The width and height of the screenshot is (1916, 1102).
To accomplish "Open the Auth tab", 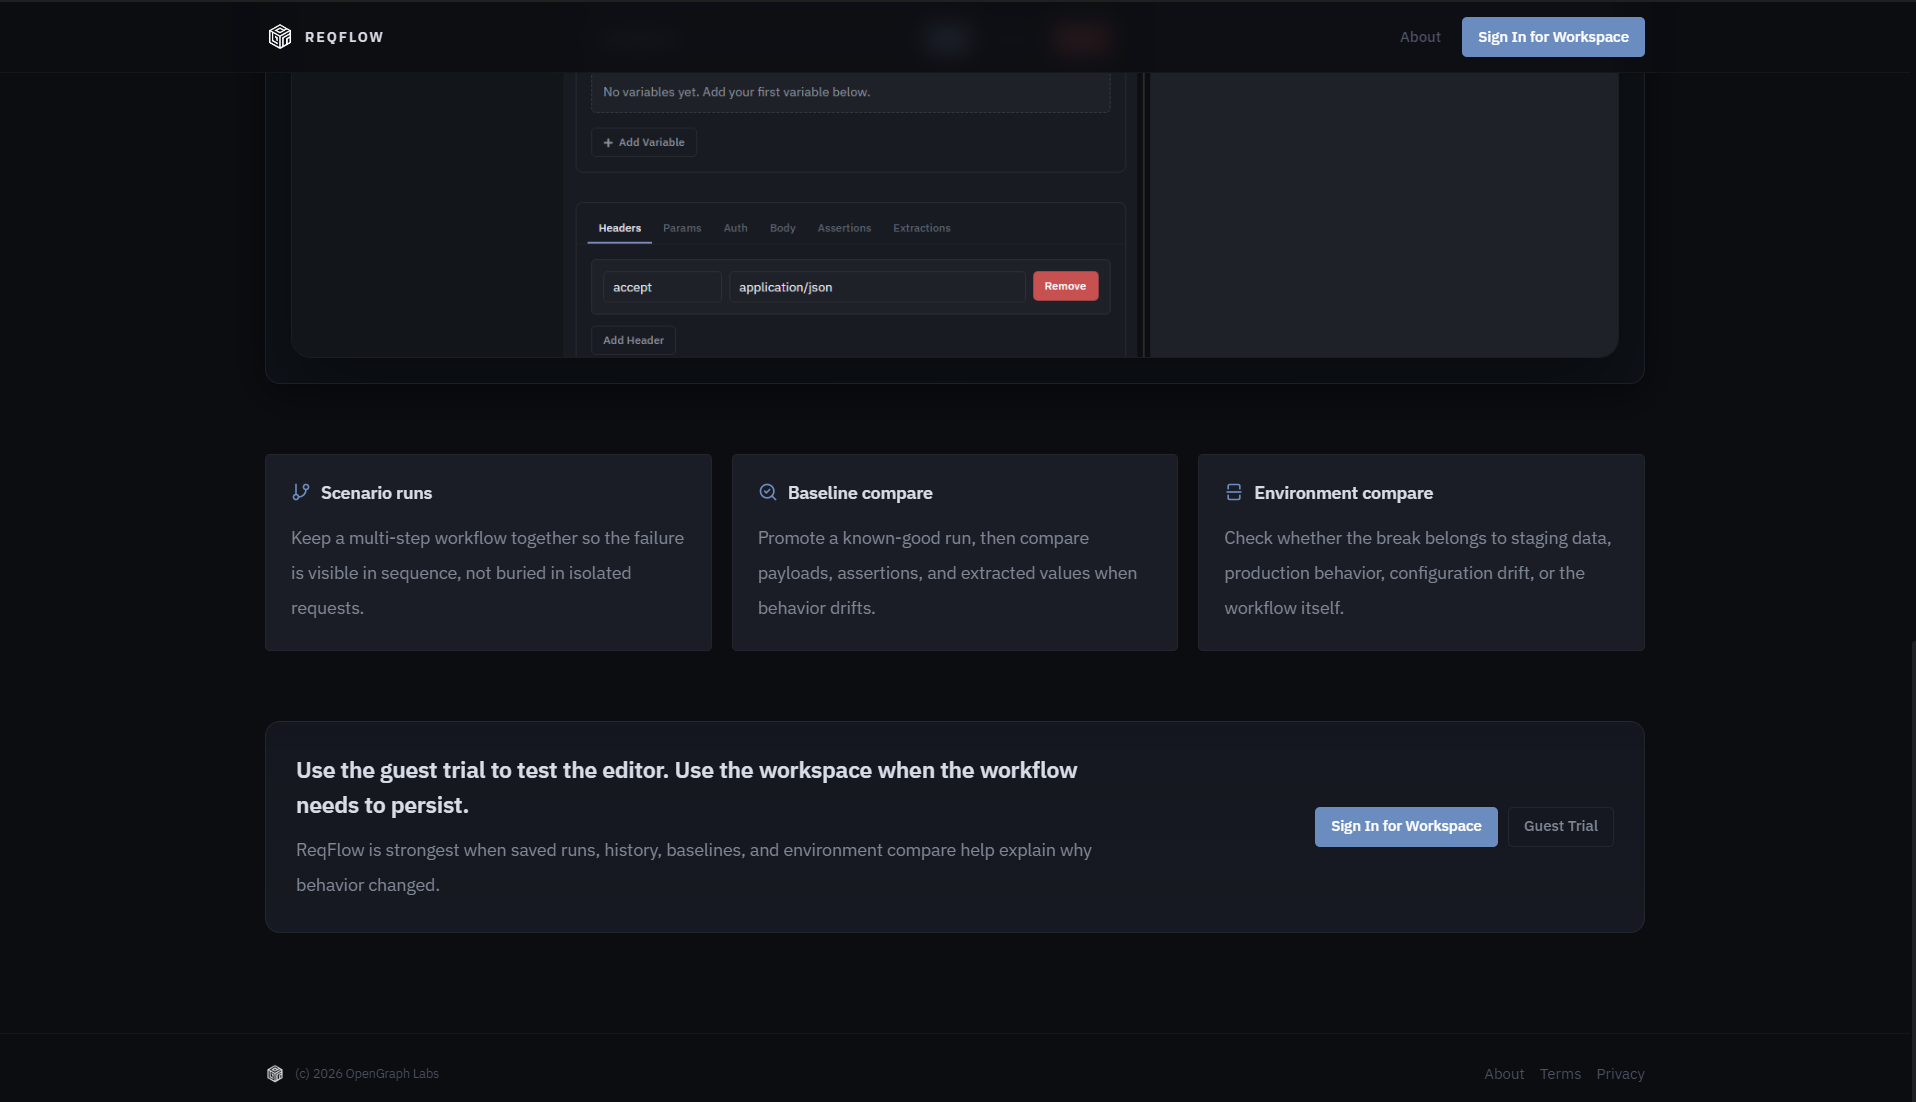I will 735,227.
